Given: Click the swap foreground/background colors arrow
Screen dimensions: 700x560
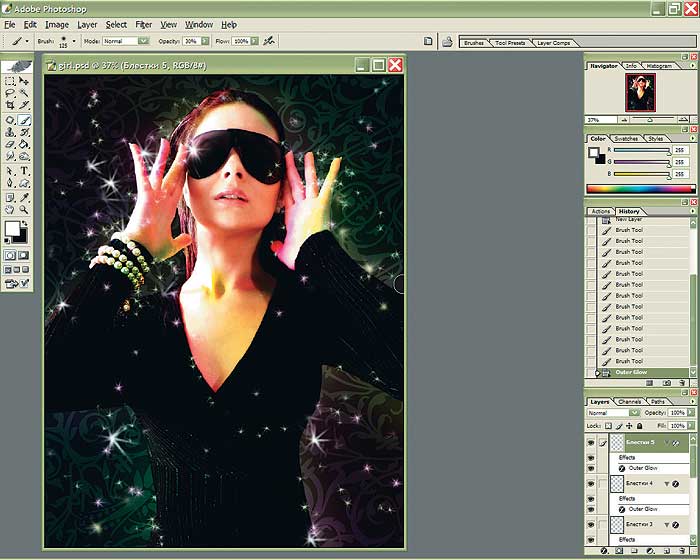Looking at the screenshot, I should pos(25,223).
